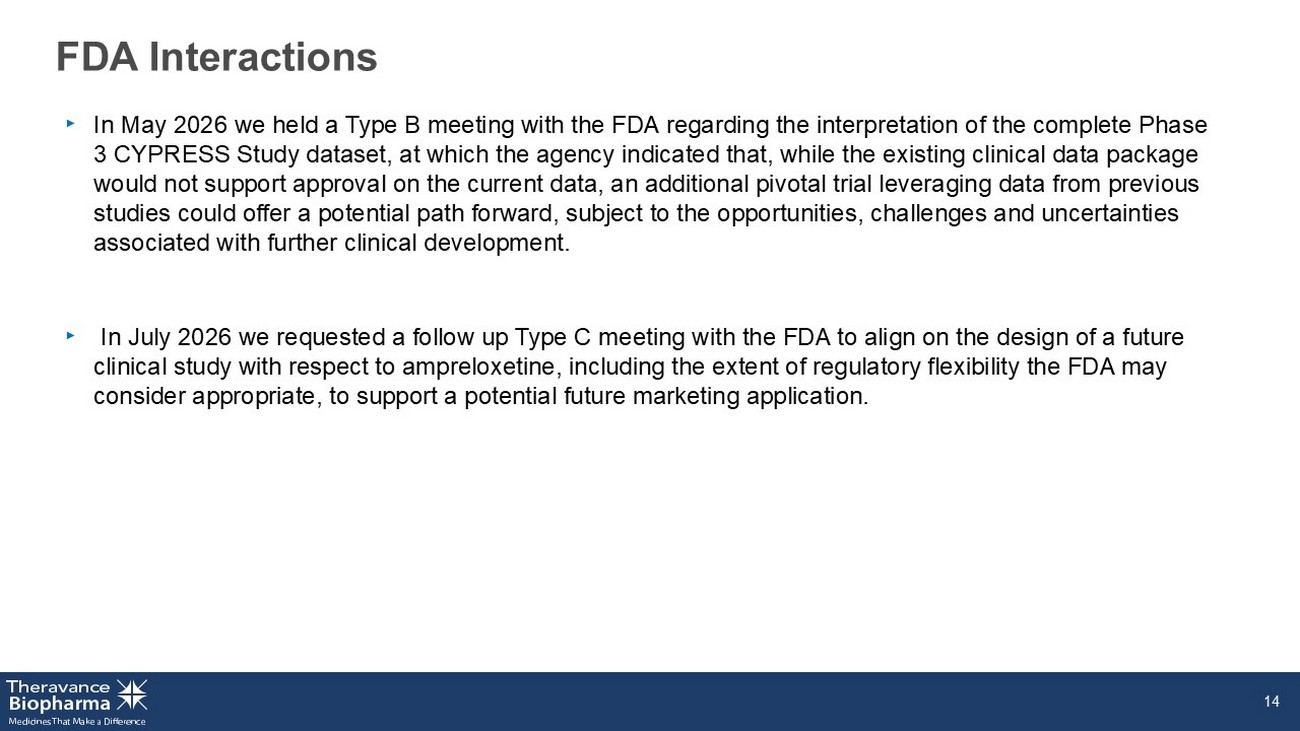1300x731 pixels.
Task: Click the 'Biopharma' text in the footer logo
Action: (x=60, y=704)
